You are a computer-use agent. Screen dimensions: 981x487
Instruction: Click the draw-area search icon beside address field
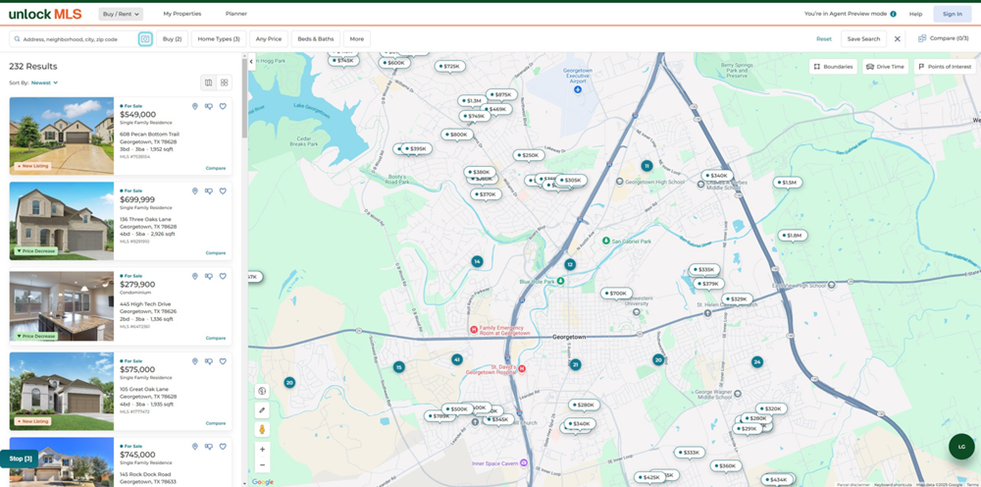pos(145,39)
